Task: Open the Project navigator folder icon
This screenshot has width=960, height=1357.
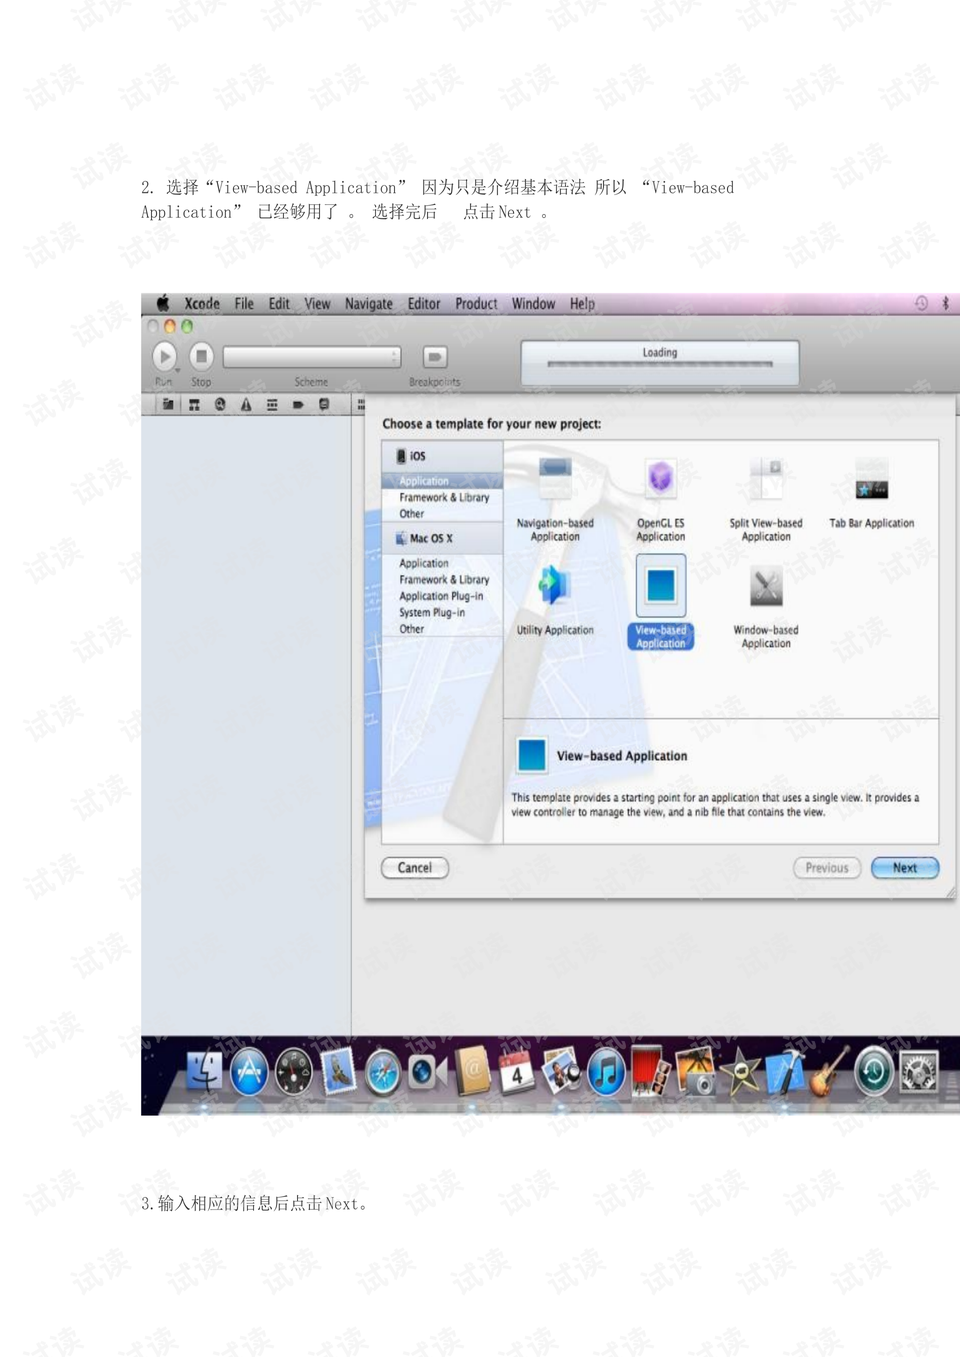Action: (168, 405)
